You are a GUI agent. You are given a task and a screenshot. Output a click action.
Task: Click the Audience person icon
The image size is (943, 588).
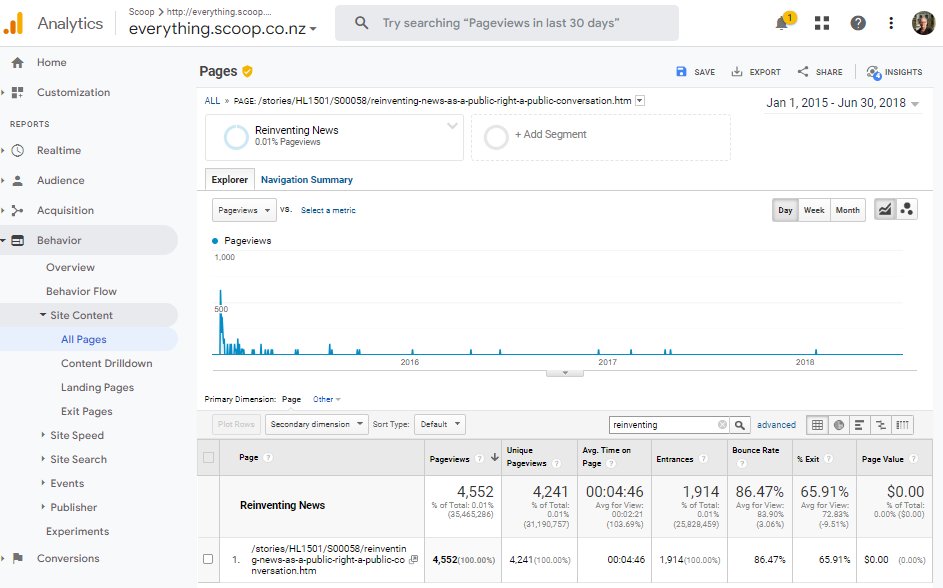tap(17, 180)
